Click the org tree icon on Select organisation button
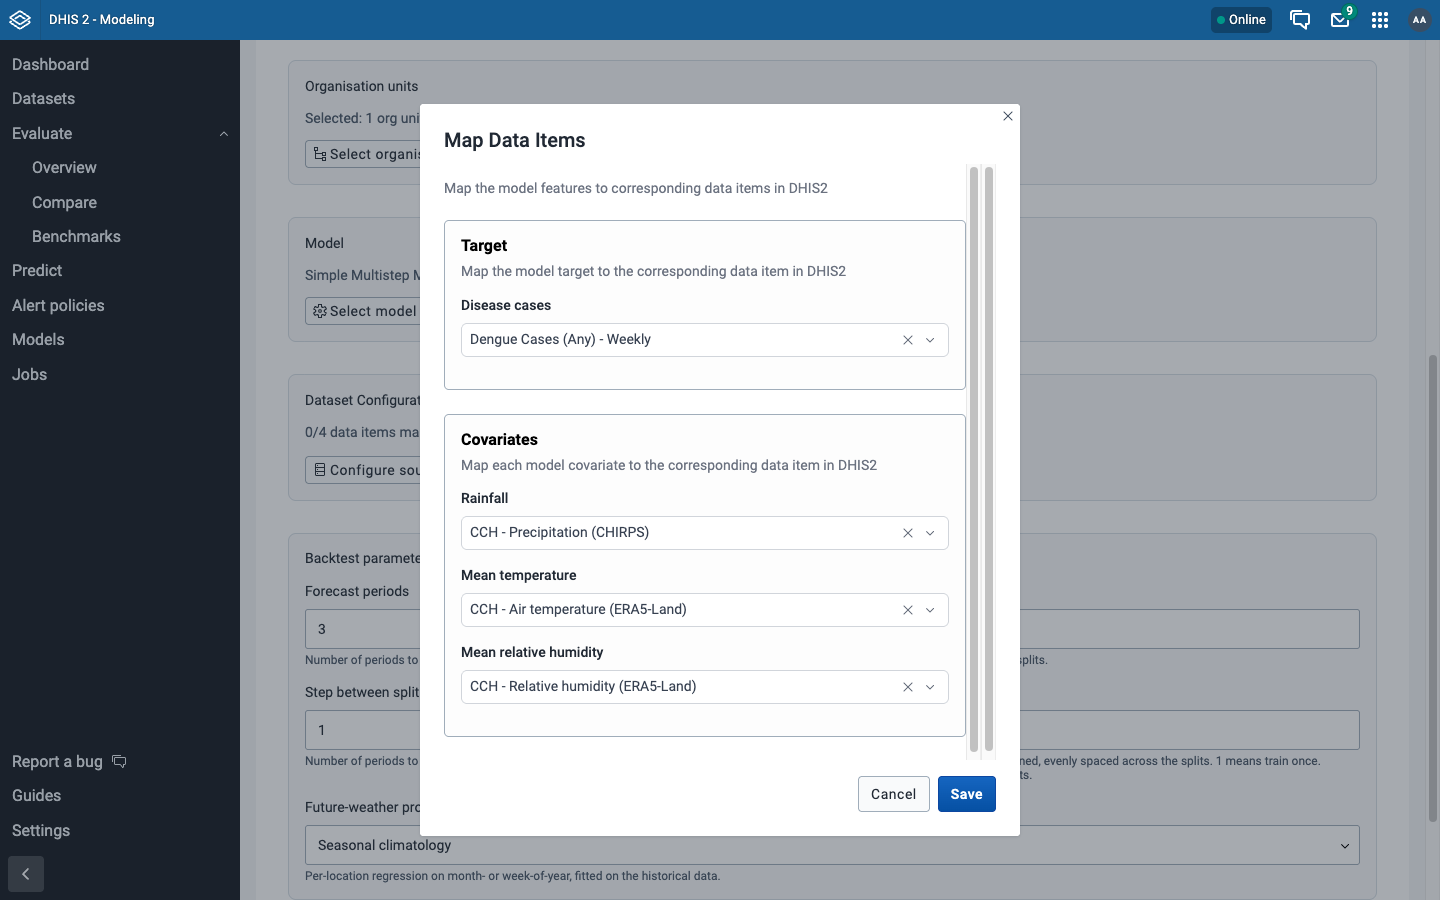Screen dimensions: 1440x900 (320, 154)
